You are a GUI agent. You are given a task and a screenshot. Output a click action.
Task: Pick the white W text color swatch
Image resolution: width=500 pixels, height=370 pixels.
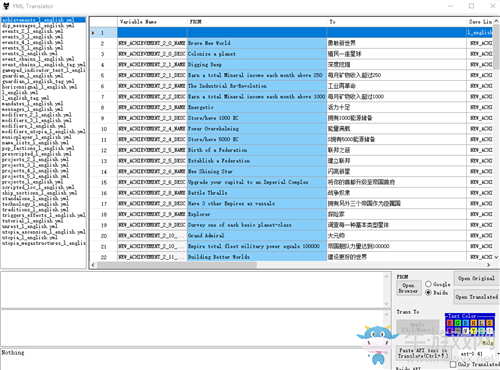(x=466, y=331)
